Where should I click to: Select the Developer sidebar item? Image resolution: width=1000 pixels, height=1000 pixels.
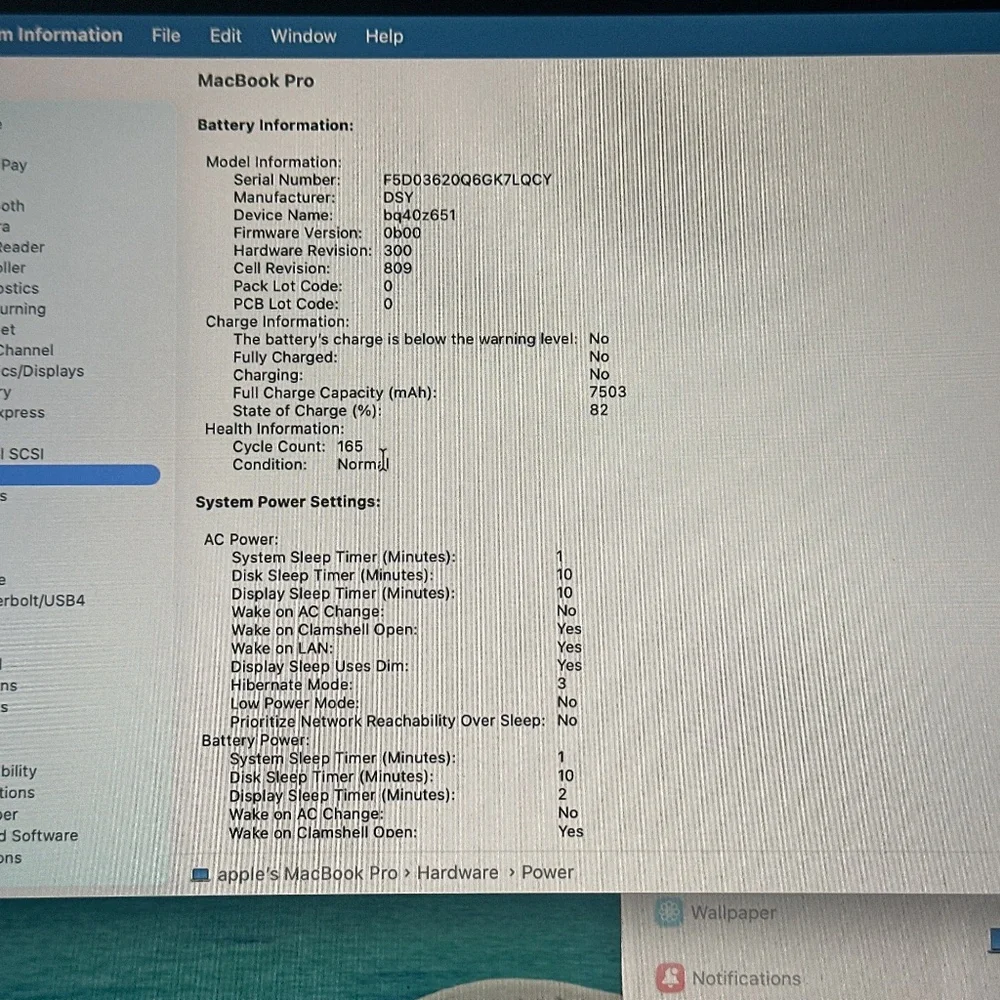point(9,814)
